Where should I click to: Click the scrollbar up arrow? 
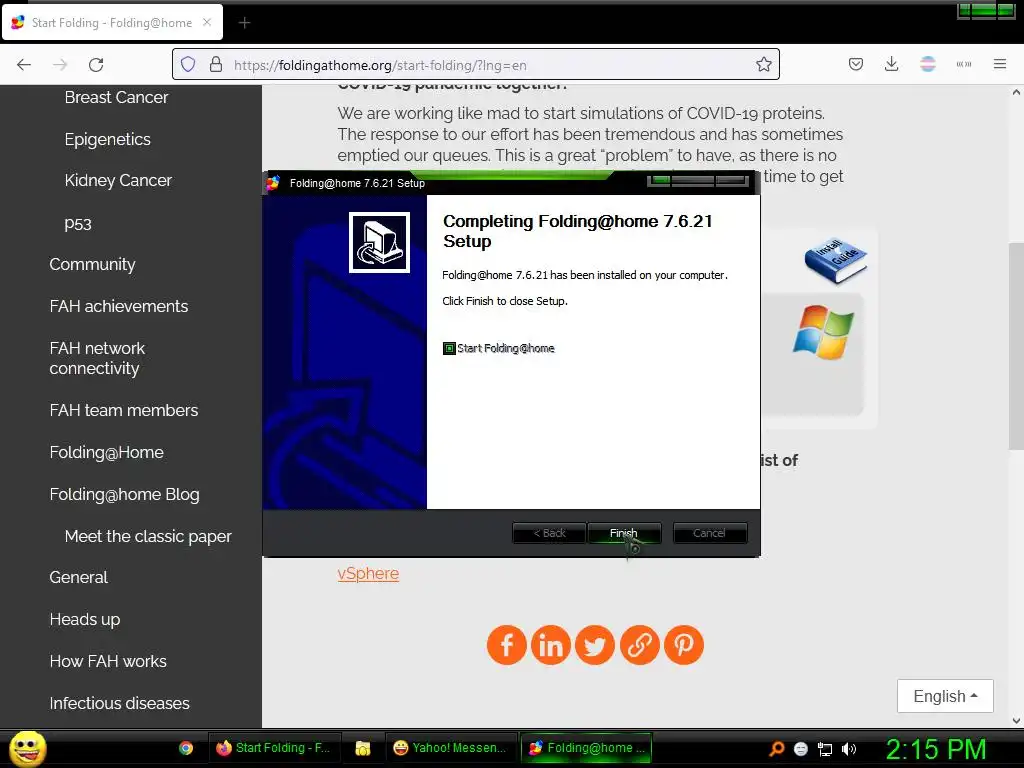[x=1016, y=93]
